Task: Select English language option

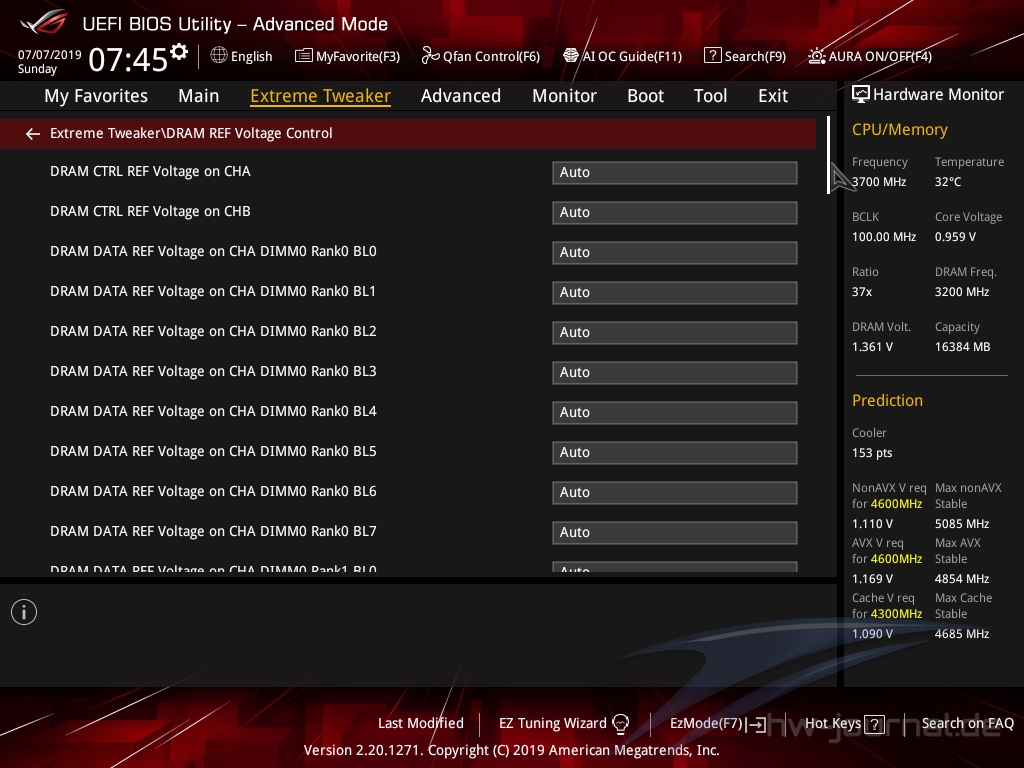Action: [251, 56]
